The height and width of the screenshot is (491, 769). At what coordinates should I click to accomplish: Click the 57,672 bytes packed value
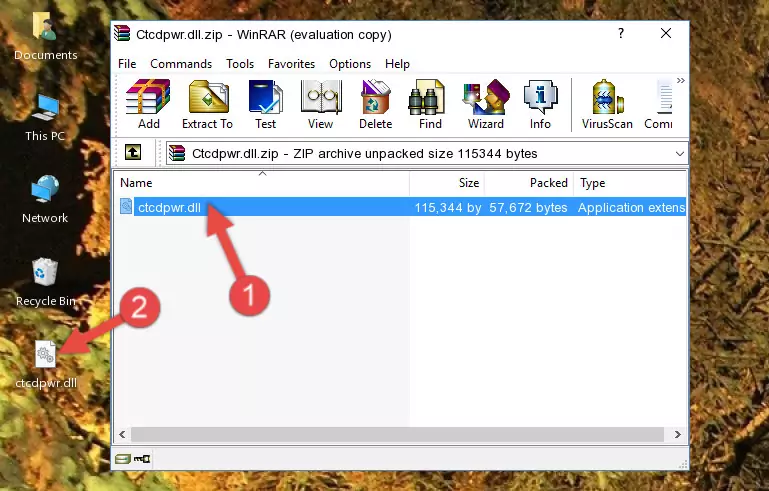pos(528,207)
